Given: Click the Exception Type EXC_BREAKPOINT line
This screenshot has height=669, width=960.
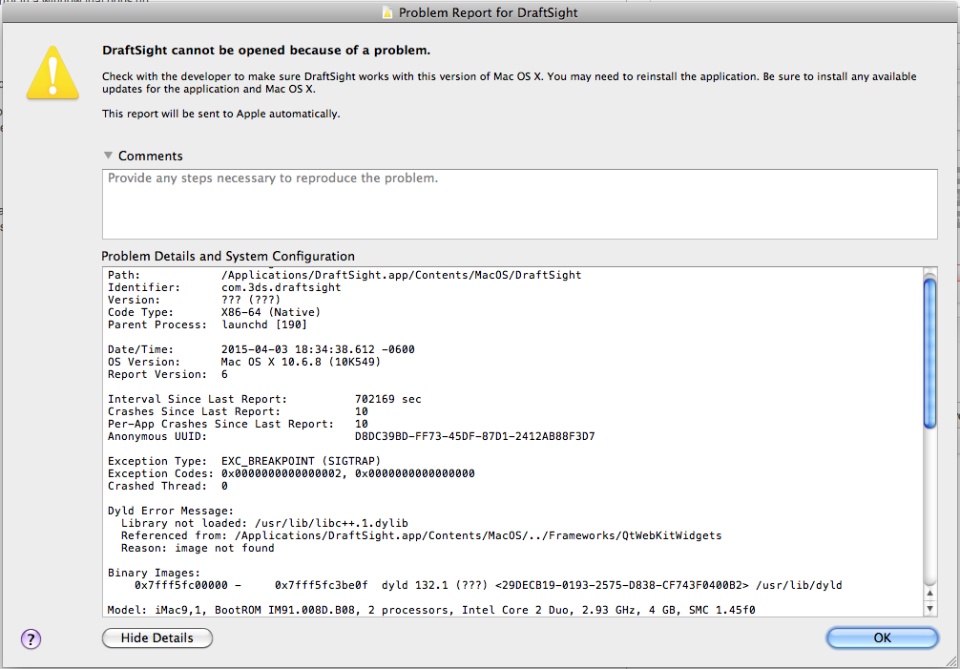Looking at the screenshot, I should coord(244,461).
